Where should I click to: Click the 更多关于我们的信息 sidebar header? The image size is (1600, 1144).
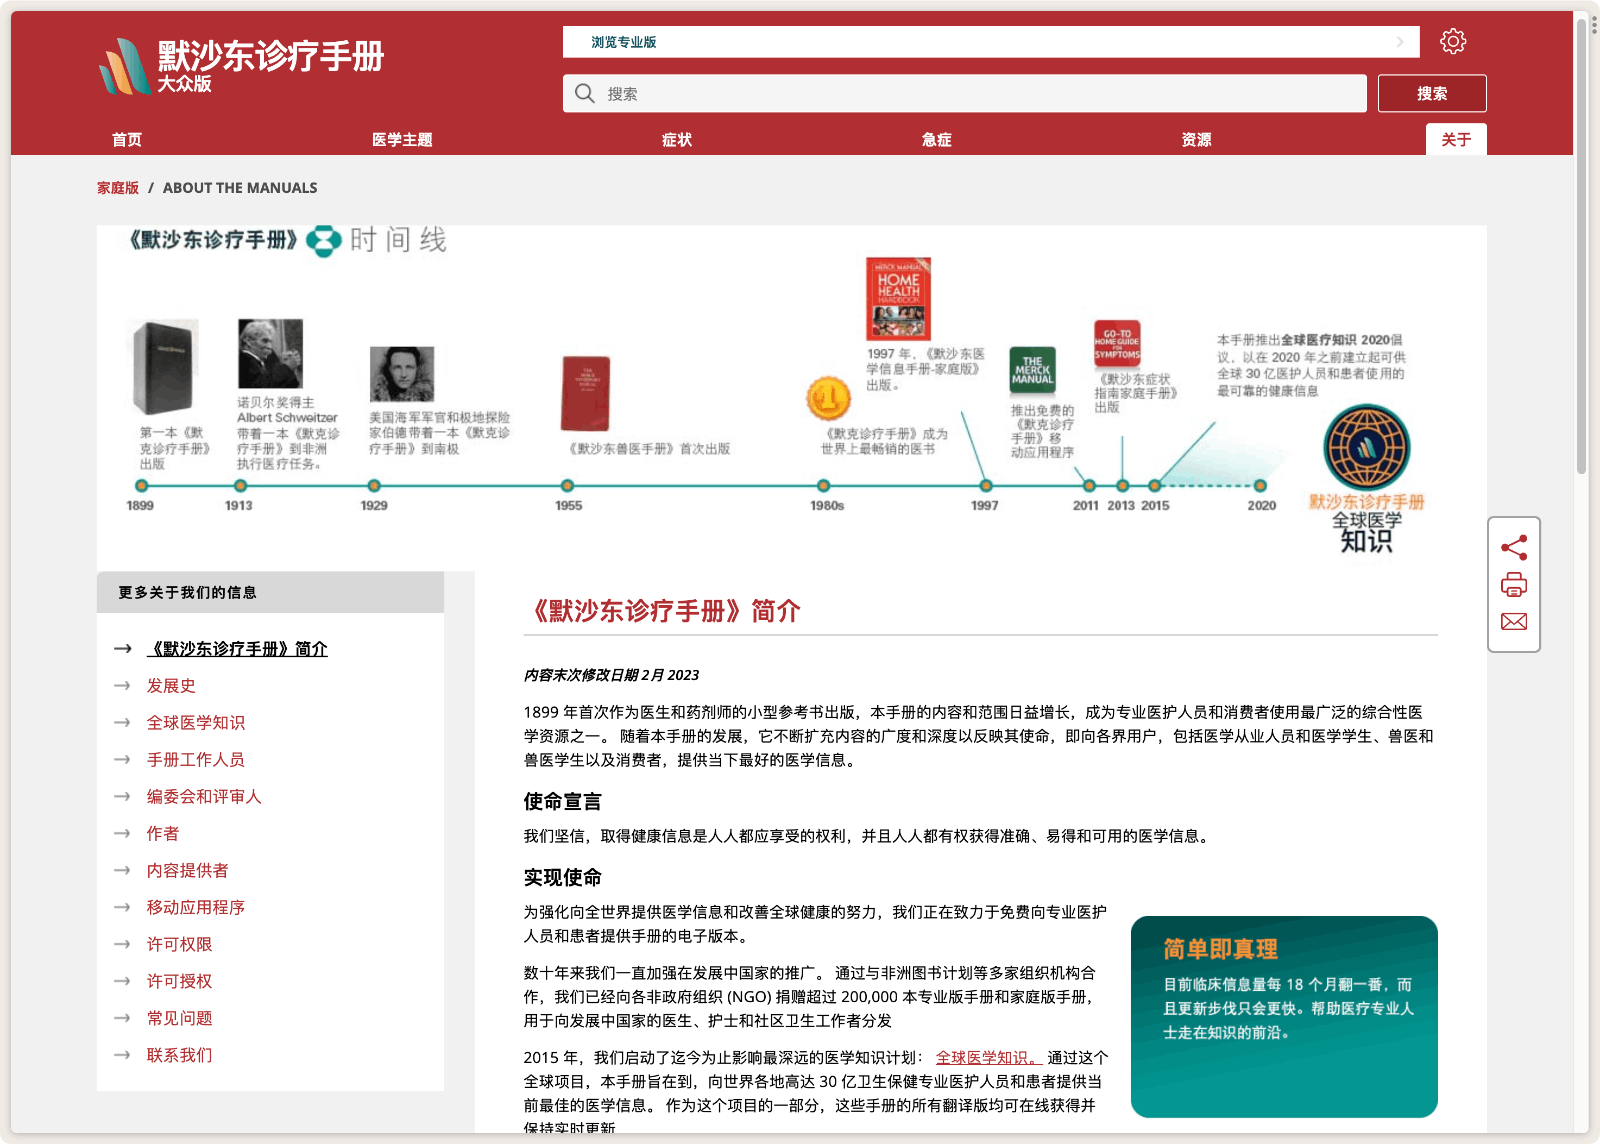270,592
